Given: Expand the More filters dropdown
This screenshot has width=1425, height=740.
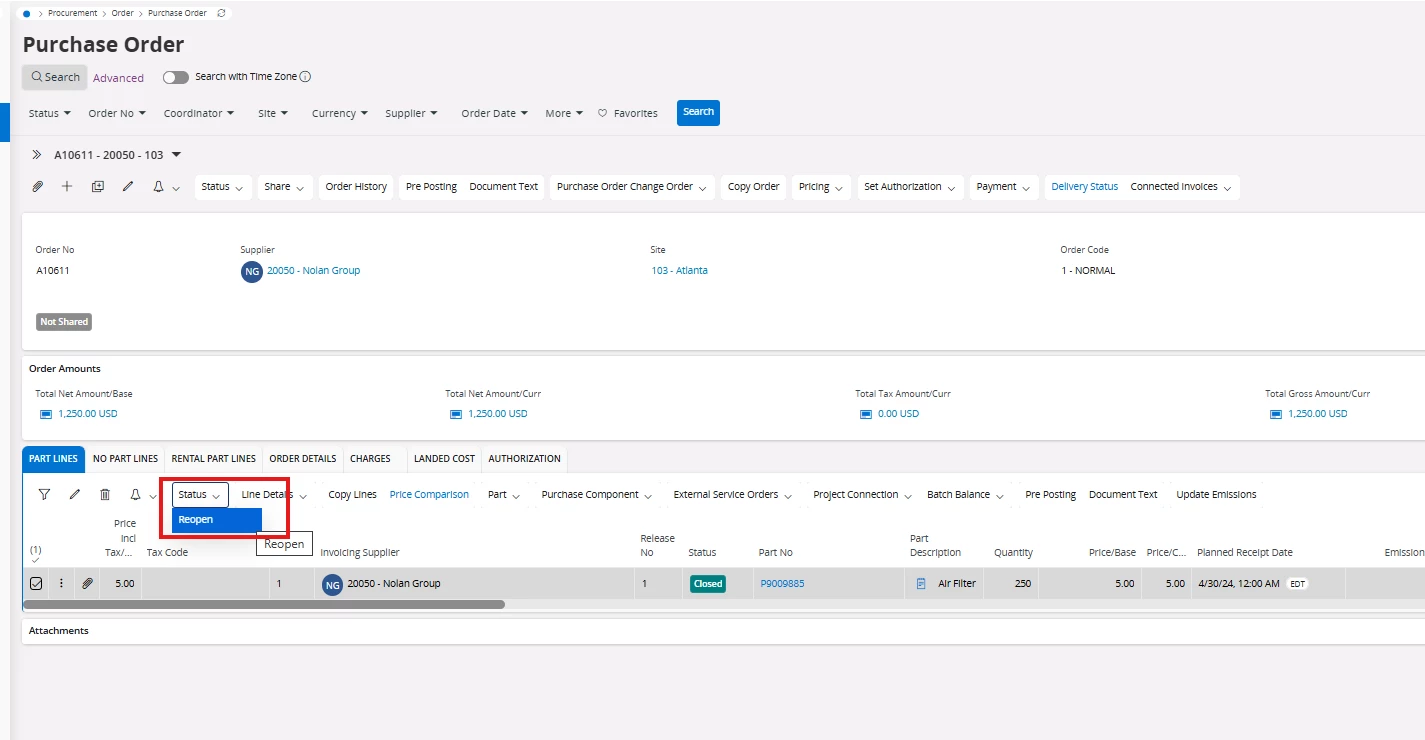Looking at the screenshot, I should pyautogui.click(x=564, y=114).
